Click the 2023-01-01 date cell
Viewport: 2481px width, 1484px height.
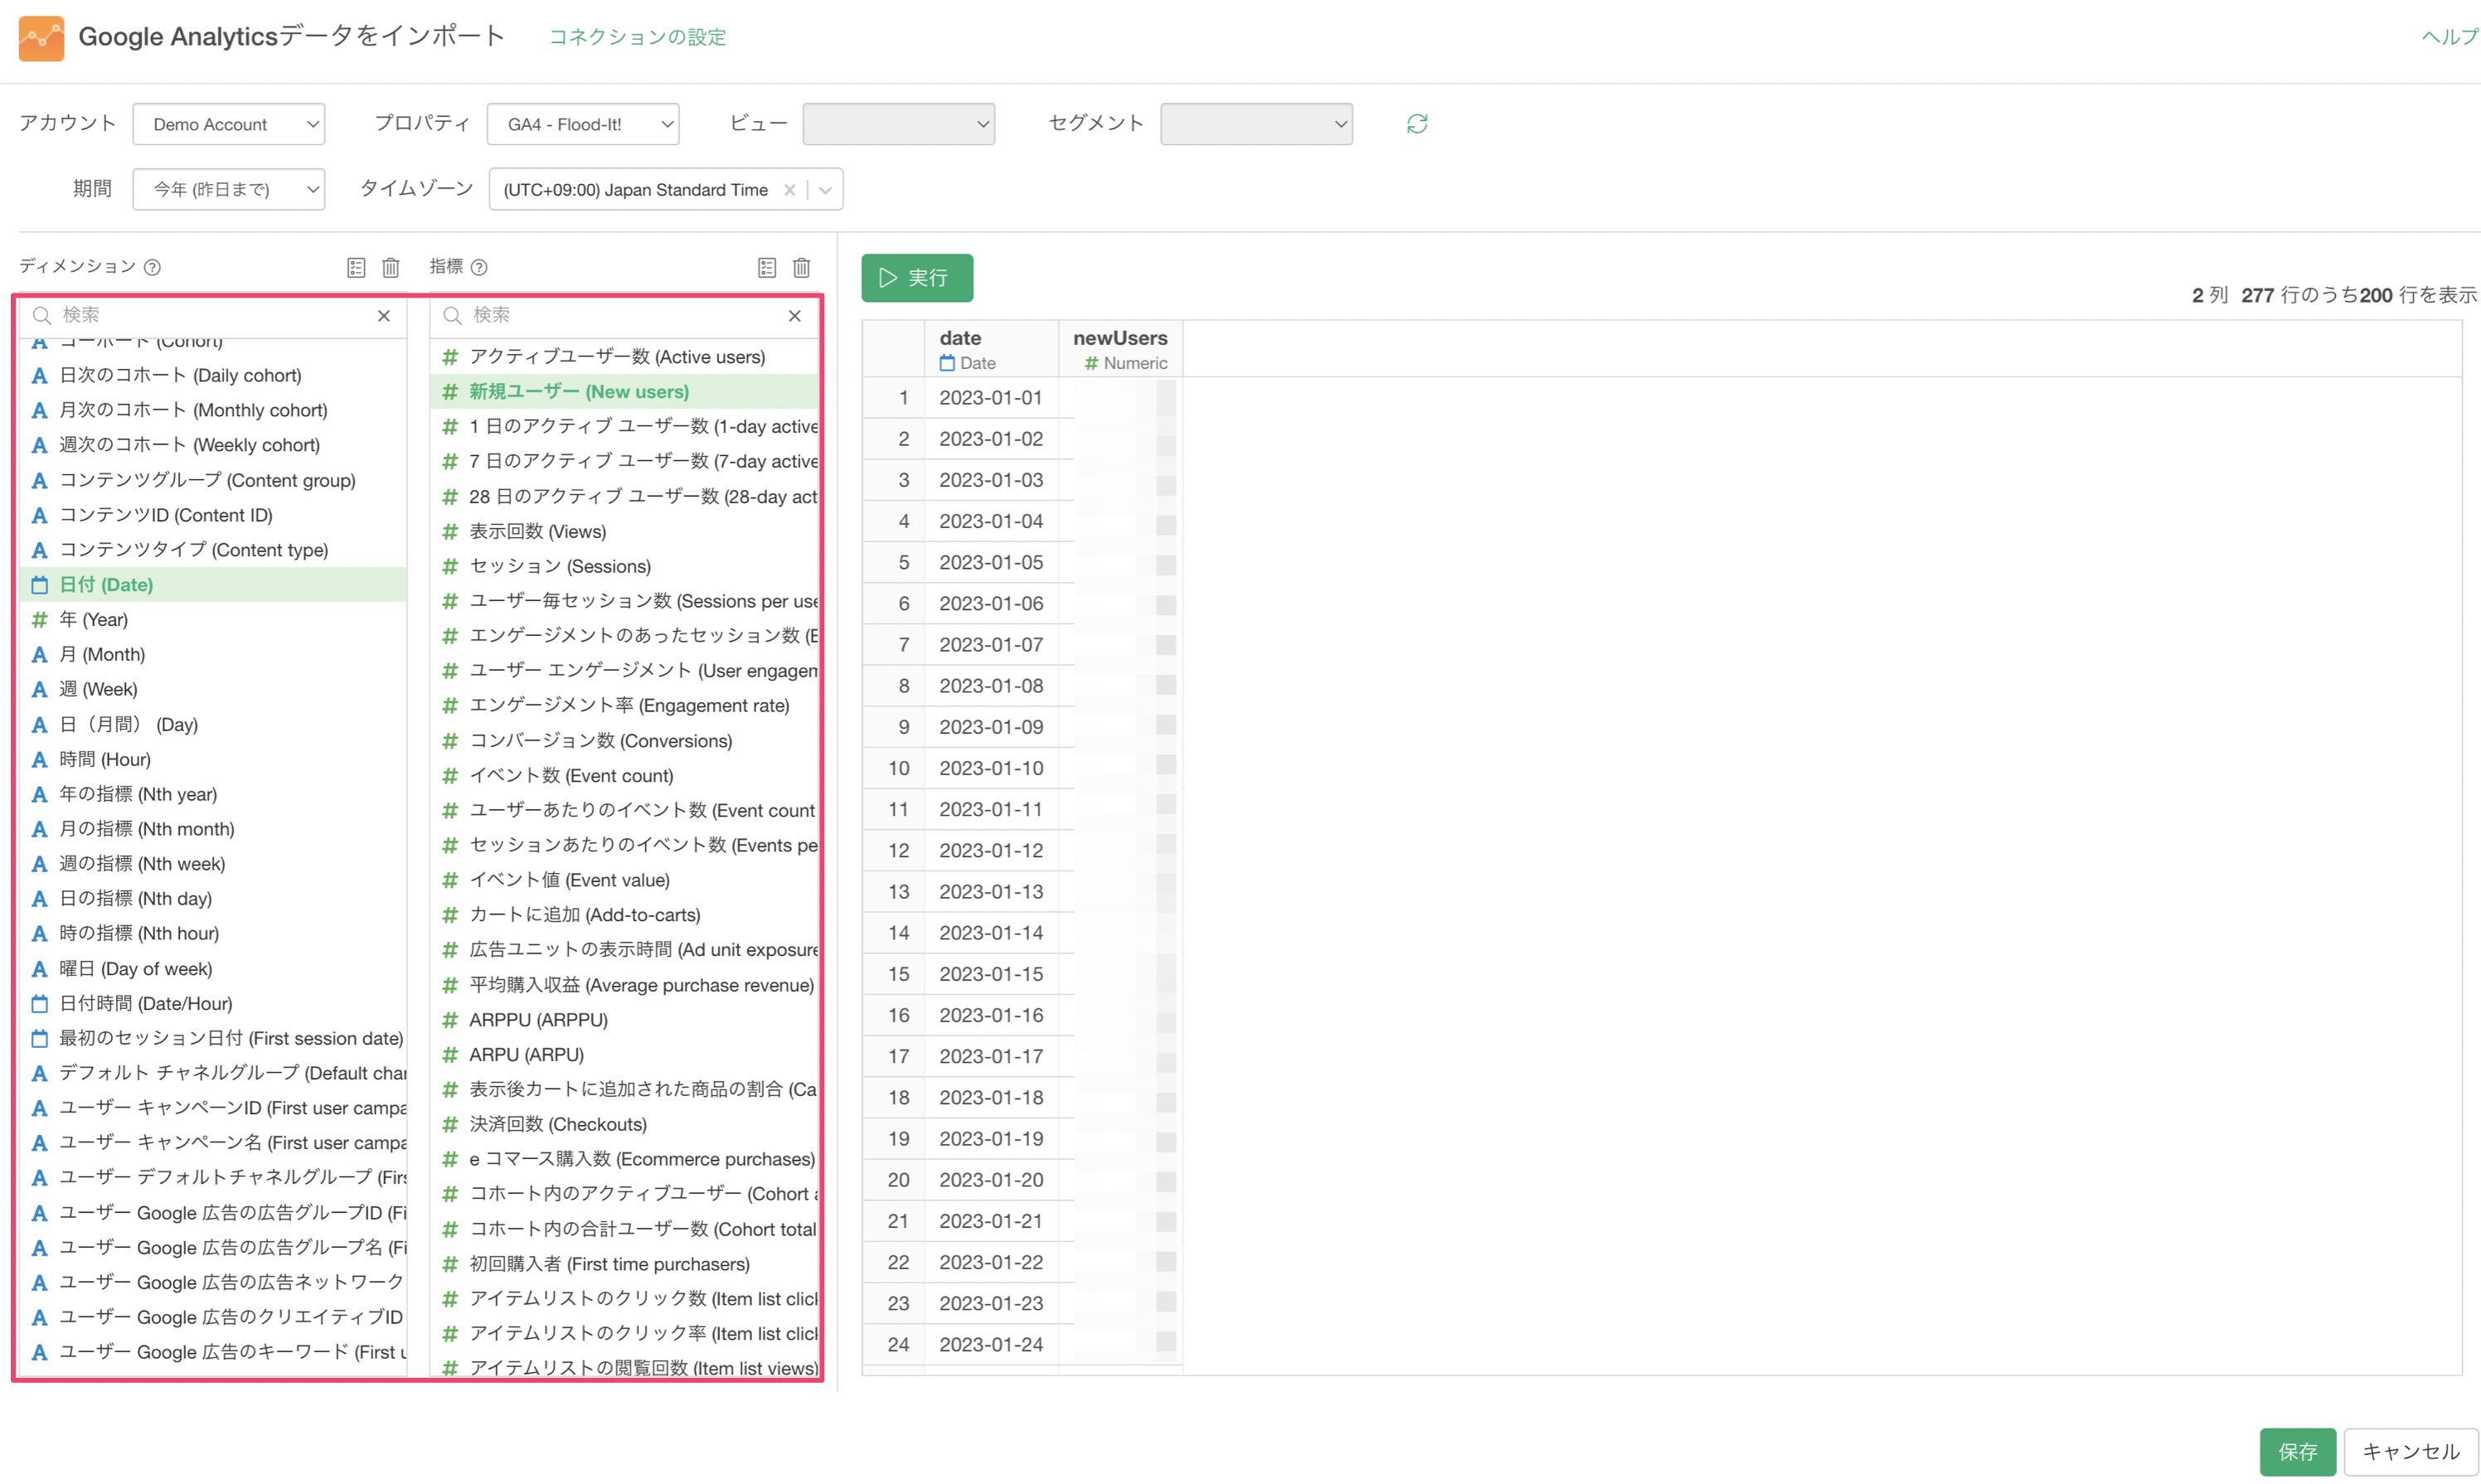pos(991,398)
